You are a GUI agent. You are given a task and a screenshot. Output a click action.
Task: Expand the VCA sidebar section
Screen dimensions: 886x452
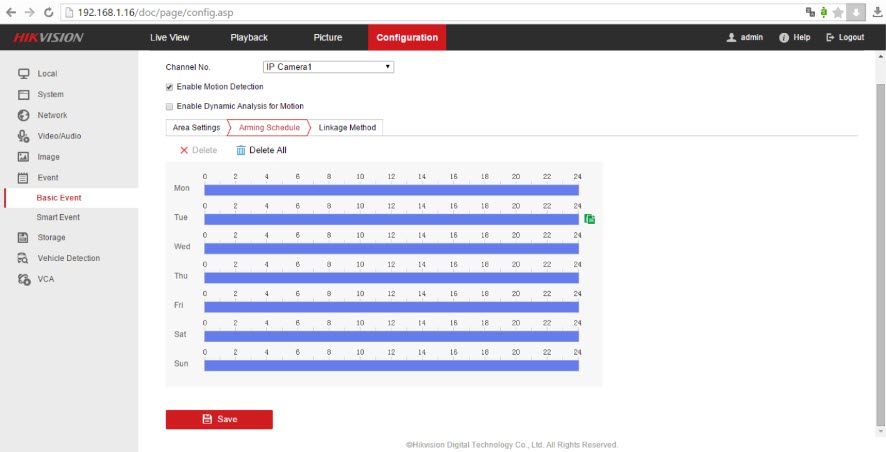tap(45, 279)
